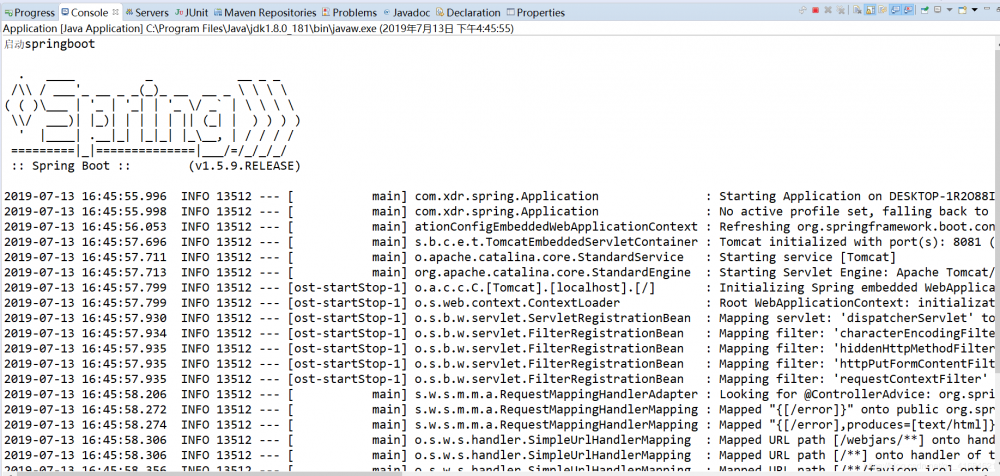Screen dimensions: 1000x476
Task: Toggle Scroll Lock padlock icon
Action: [870, 10]
